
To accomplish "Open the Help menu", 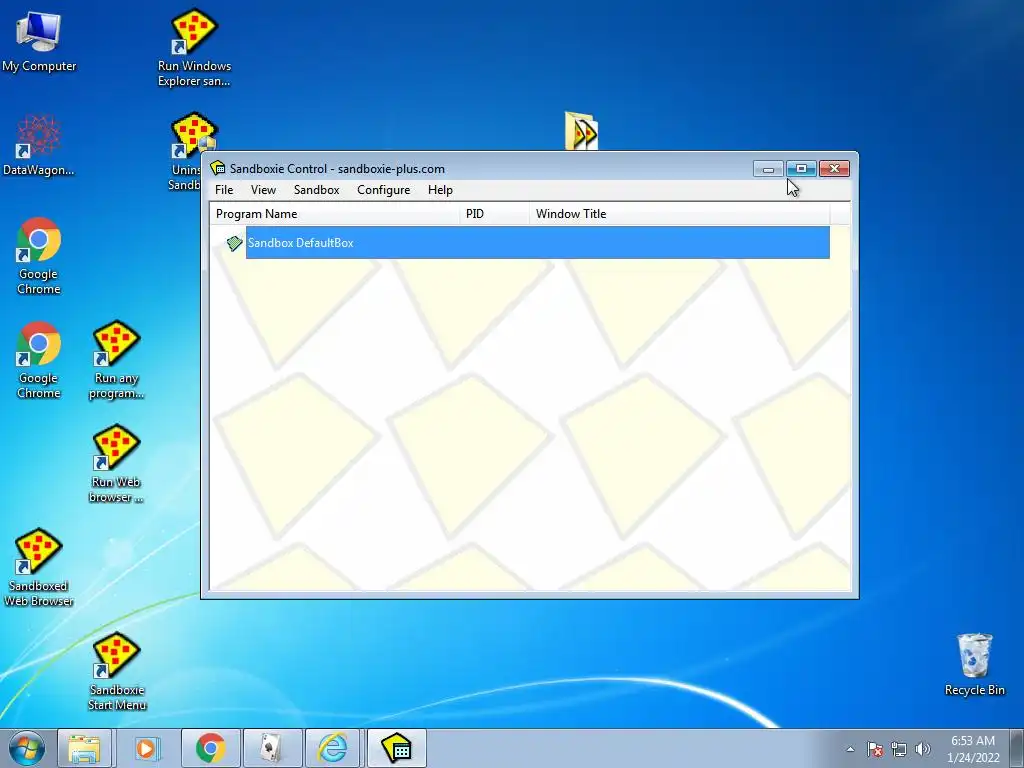I will click(x=440, y=190).
